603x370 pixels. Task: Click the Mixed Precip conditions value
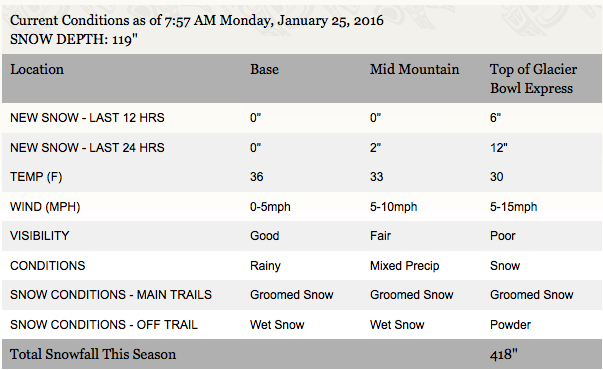[x=405, y=266]
